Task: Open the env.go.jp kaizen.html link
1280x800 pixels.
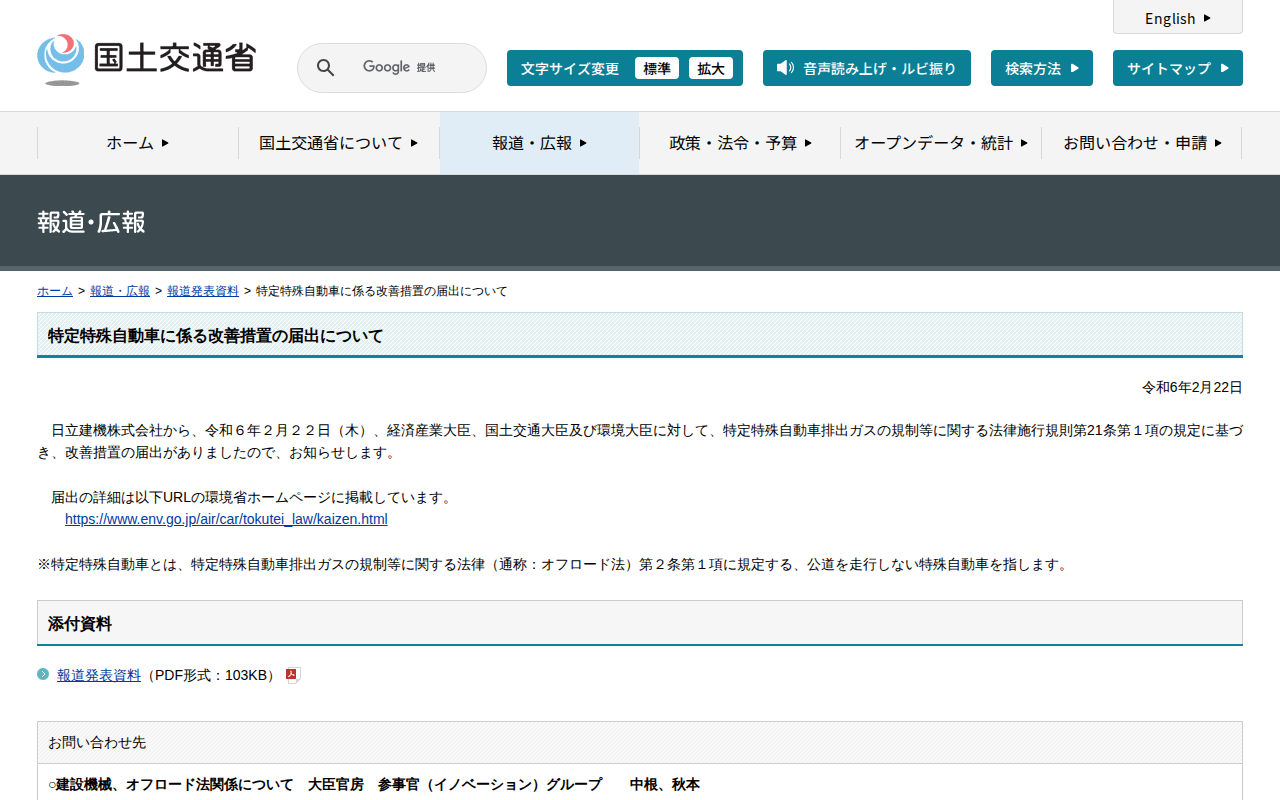Action: [226, 519]
